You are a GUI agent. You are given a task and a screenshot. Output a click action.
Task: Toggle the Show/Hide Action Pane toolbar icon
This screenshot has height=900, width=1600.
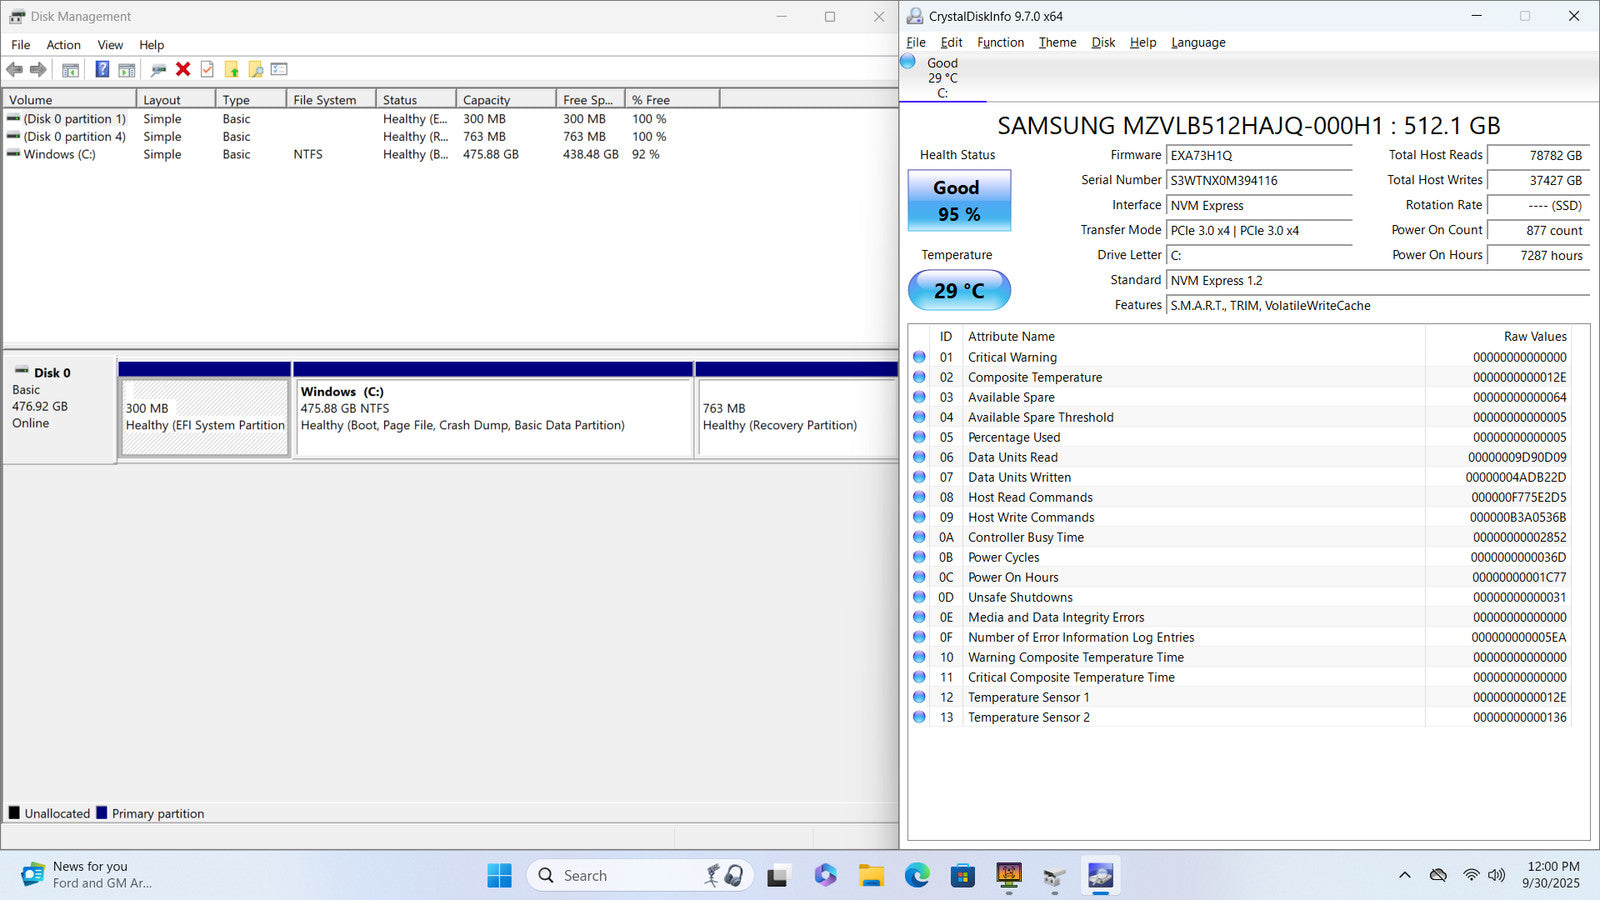pos(127,69)
